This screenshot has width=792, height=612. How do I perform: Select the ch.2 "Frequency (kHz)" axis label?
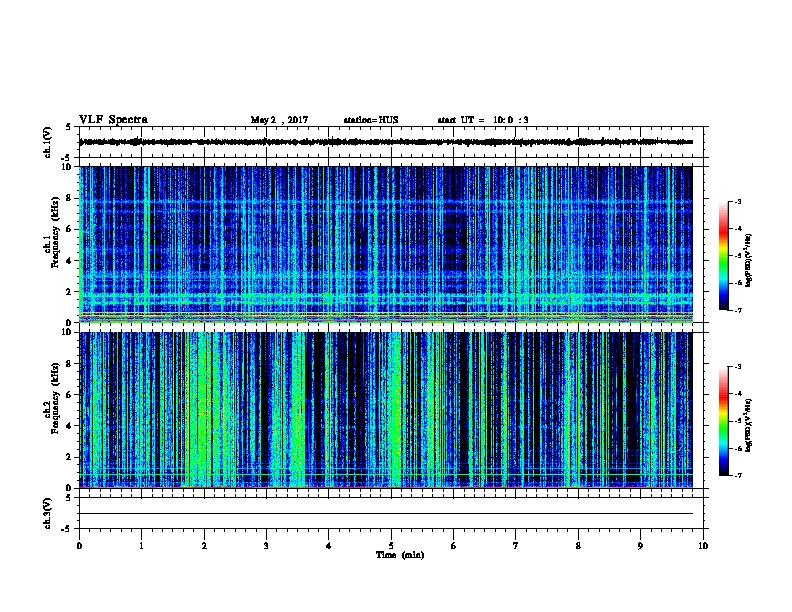[x=55, y=398]
